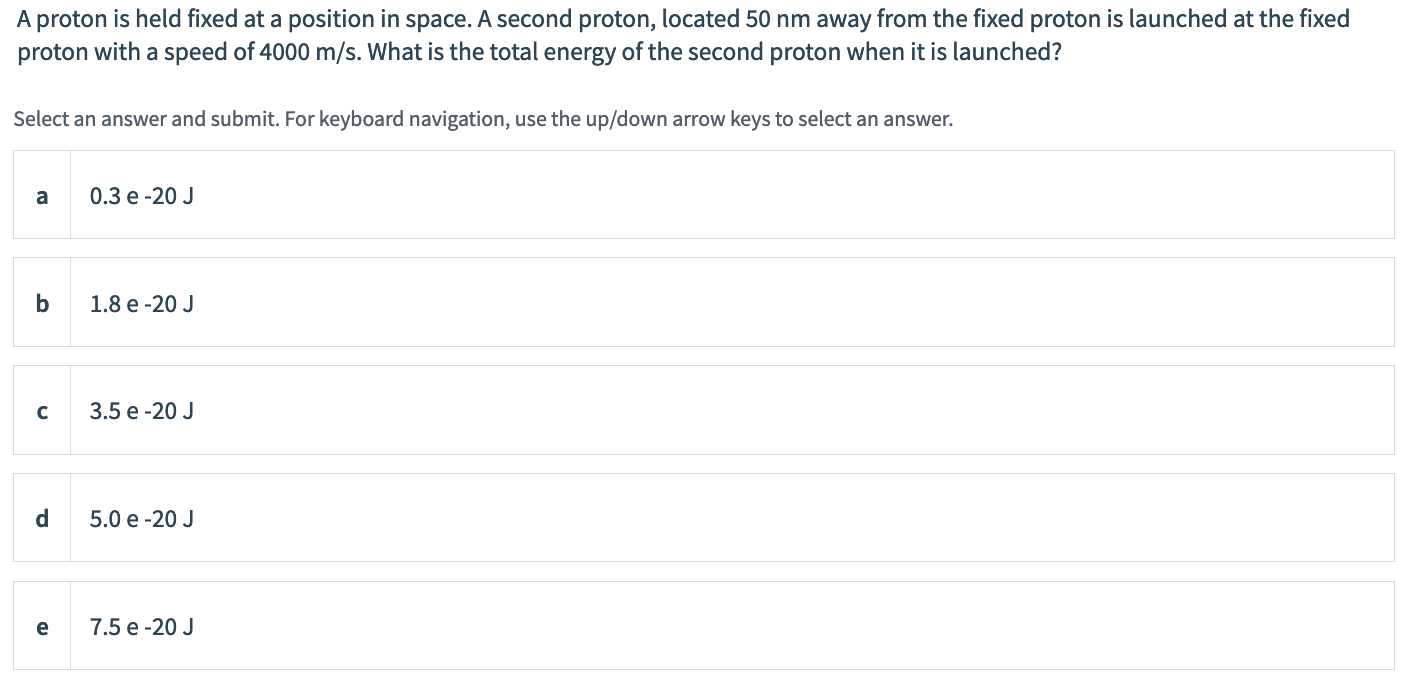Select answer option c, 3.5 e -20 J
Image resolution: width=1416 pixels, height=680 pixels.
(x=700, y=410)
